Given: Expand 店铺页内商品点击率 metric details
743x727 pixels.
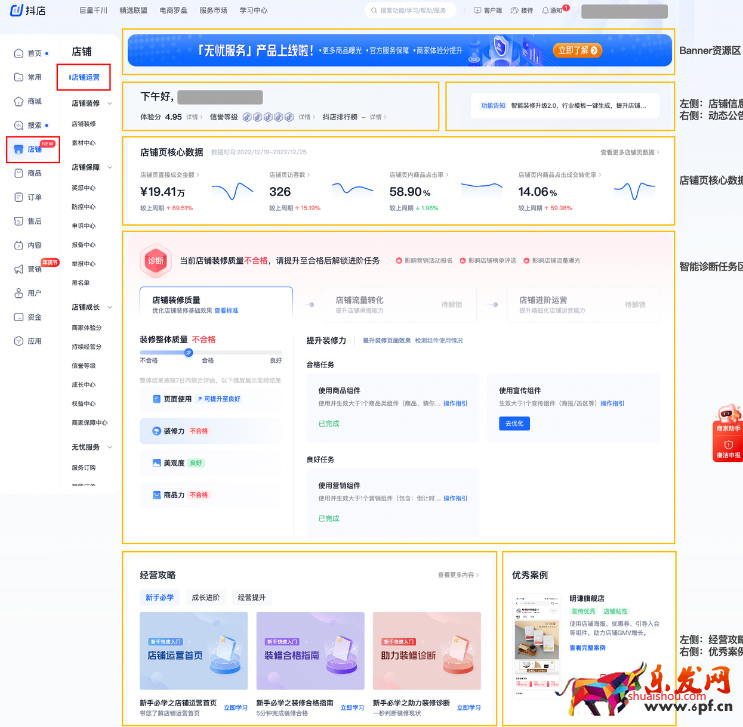Looking at the screenshot, I should (419, 175).
